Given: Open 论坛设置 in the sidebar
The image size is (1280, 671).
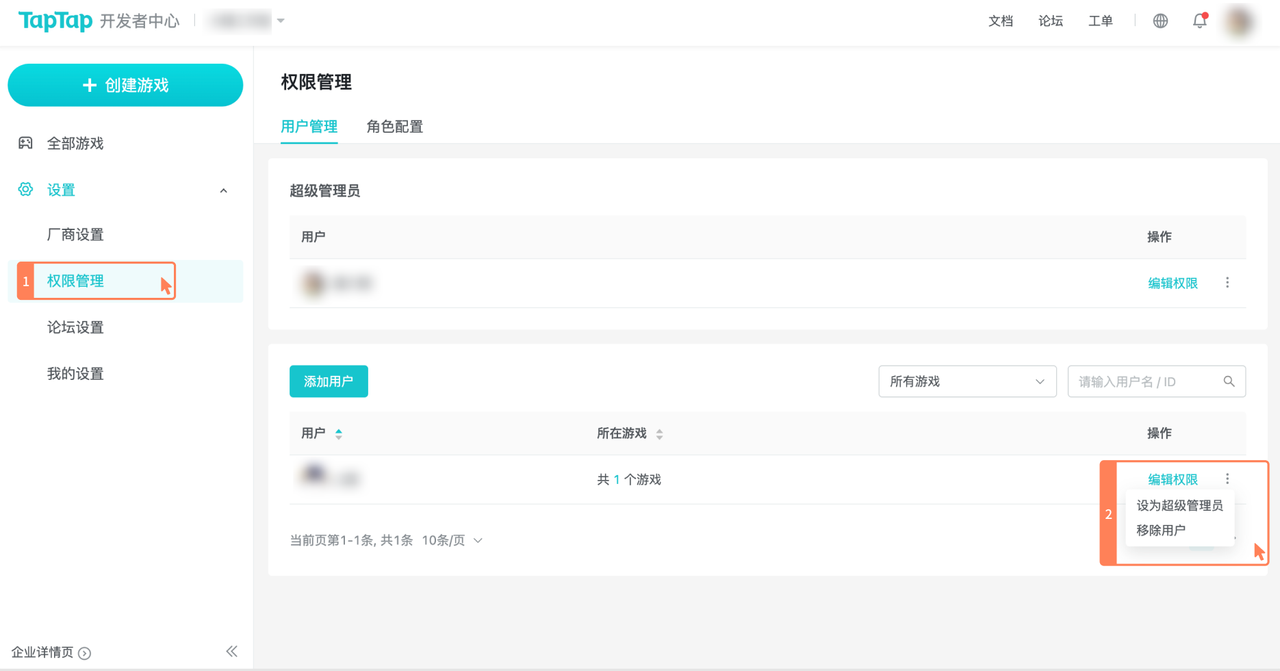Looking at the screenshot, I should [75, 327].
